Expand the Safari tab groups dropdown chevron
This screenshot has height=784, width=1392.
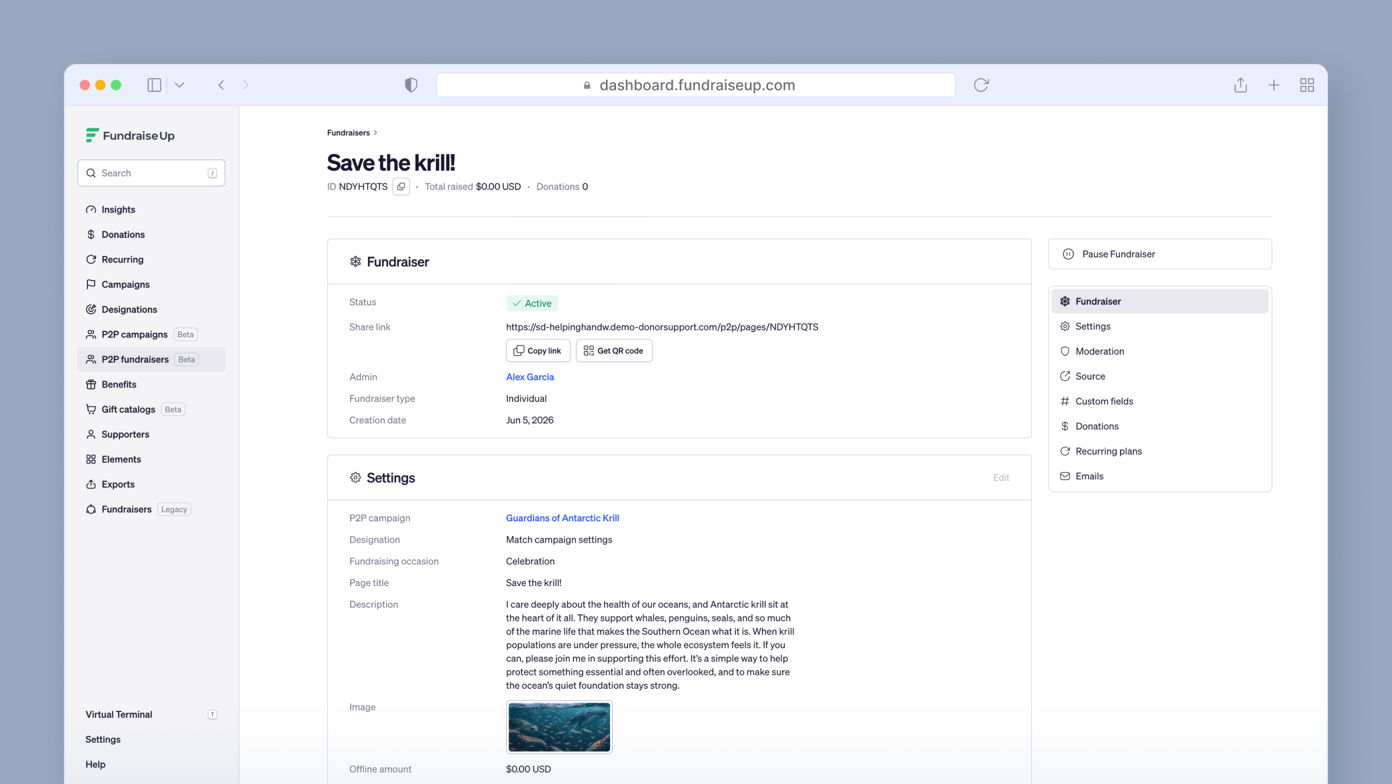tap(179, 85)
